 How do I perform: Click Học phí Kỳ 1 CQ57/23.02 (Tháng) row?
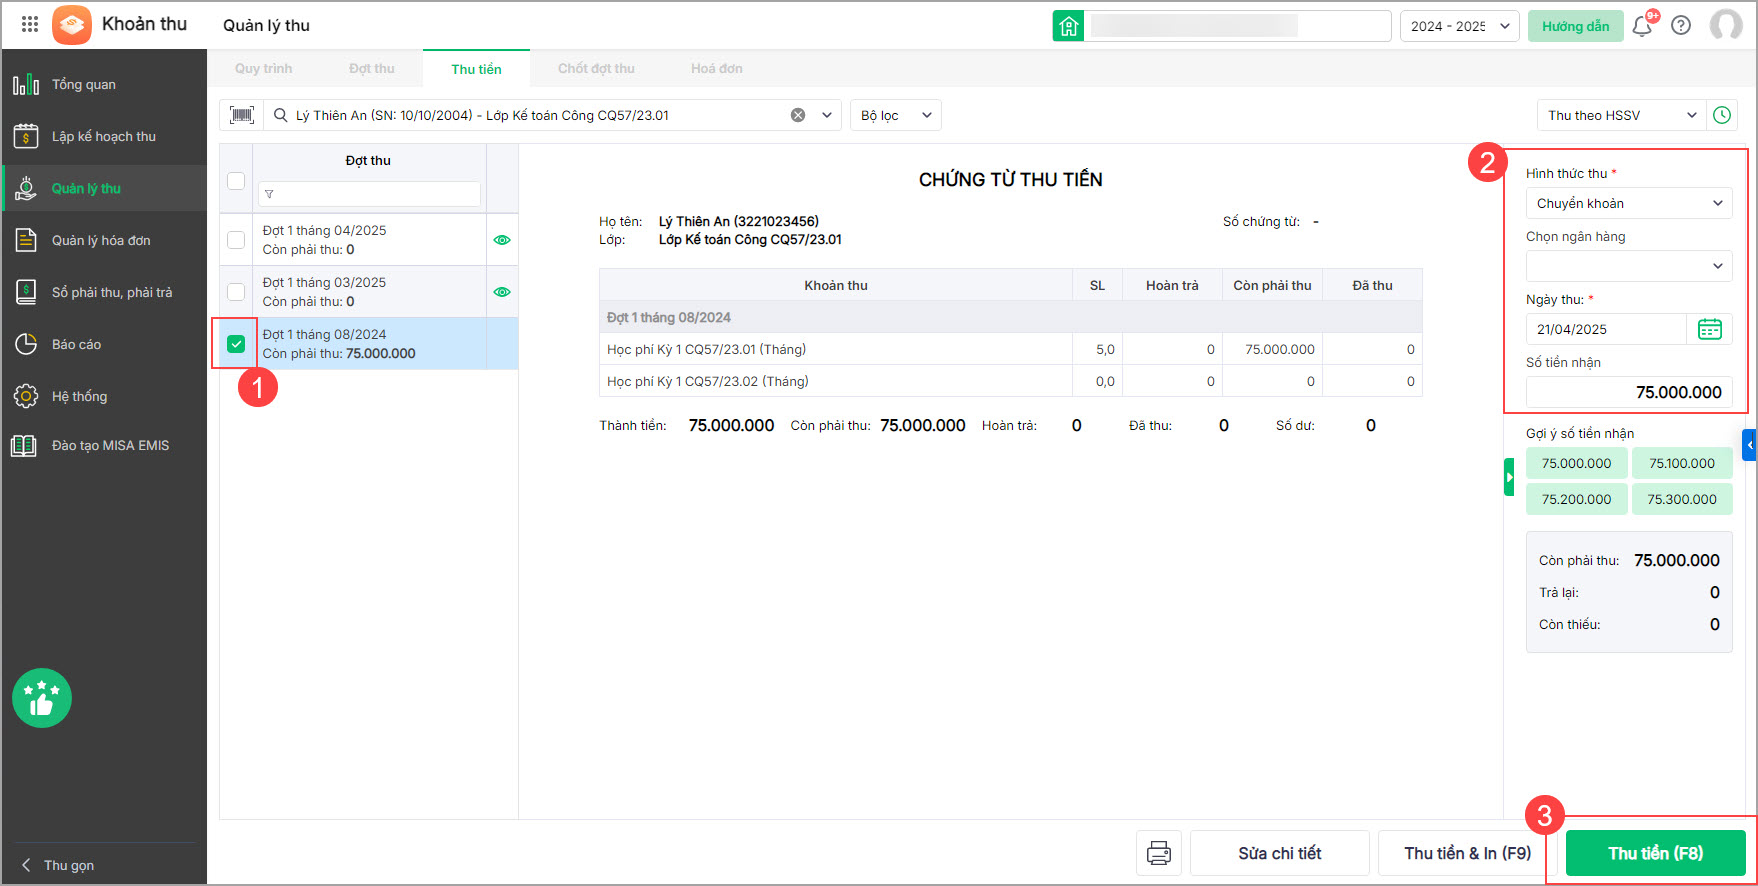[1010, 381]
